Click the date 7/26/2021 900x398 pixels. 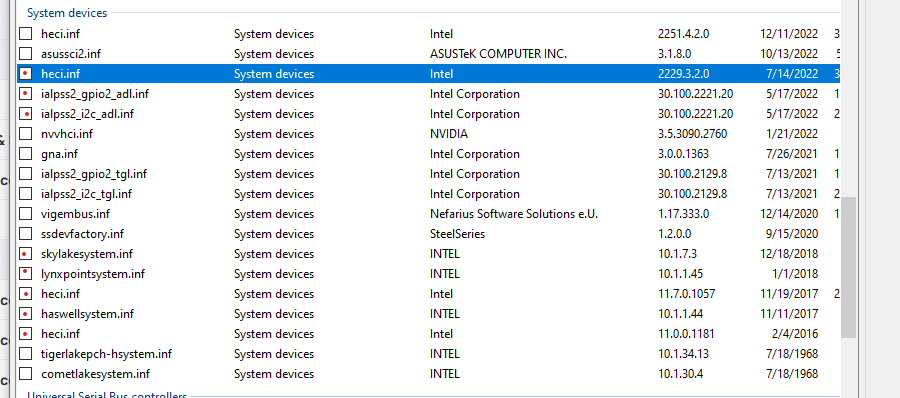pyautogui.click(x=792, y=154)
